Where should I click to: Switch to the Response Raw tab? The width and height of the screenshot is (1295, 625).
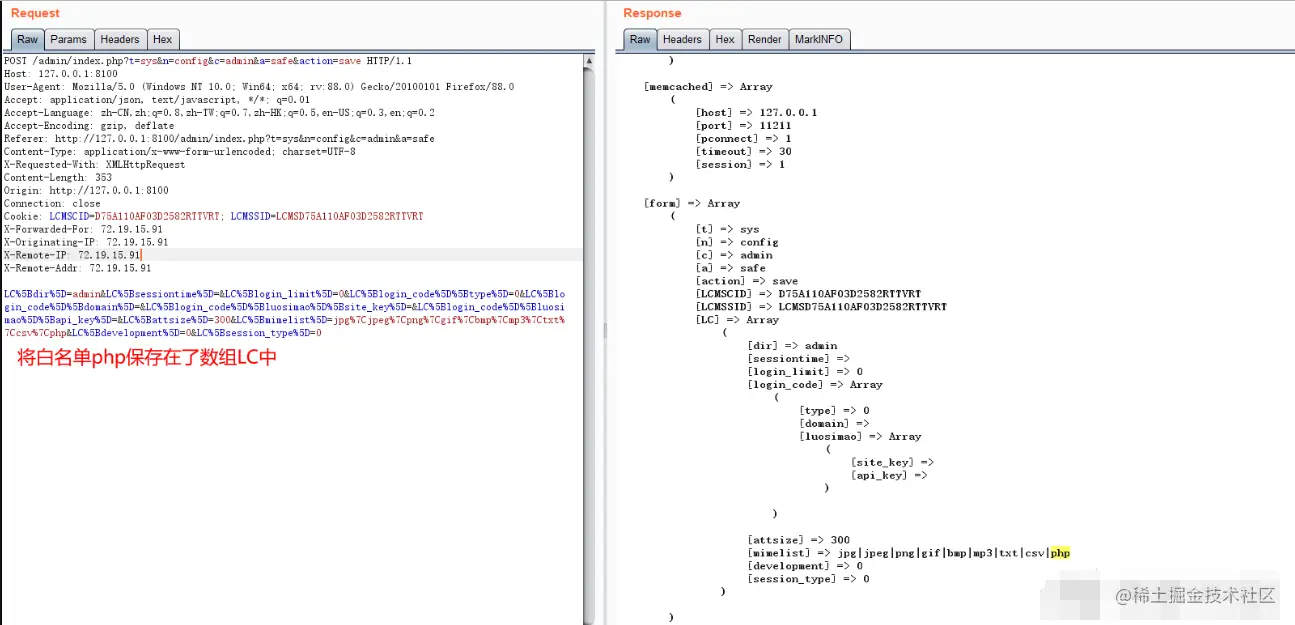[640, 40]
